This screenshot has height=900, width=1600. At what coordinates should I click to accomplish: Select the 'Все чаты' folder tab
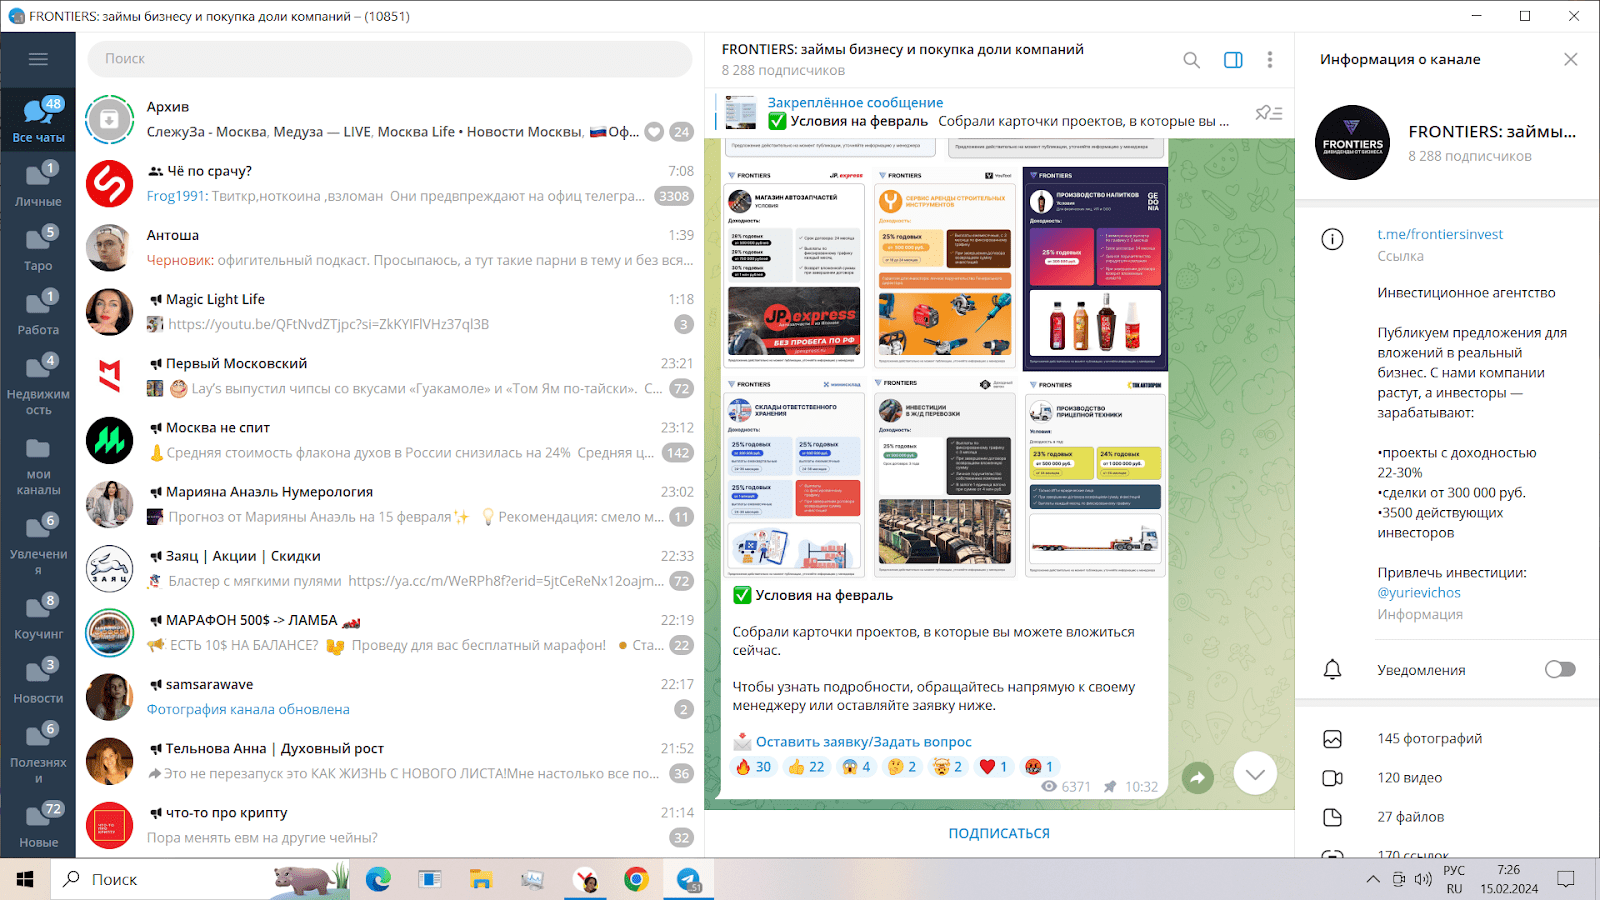click(38, 121)
